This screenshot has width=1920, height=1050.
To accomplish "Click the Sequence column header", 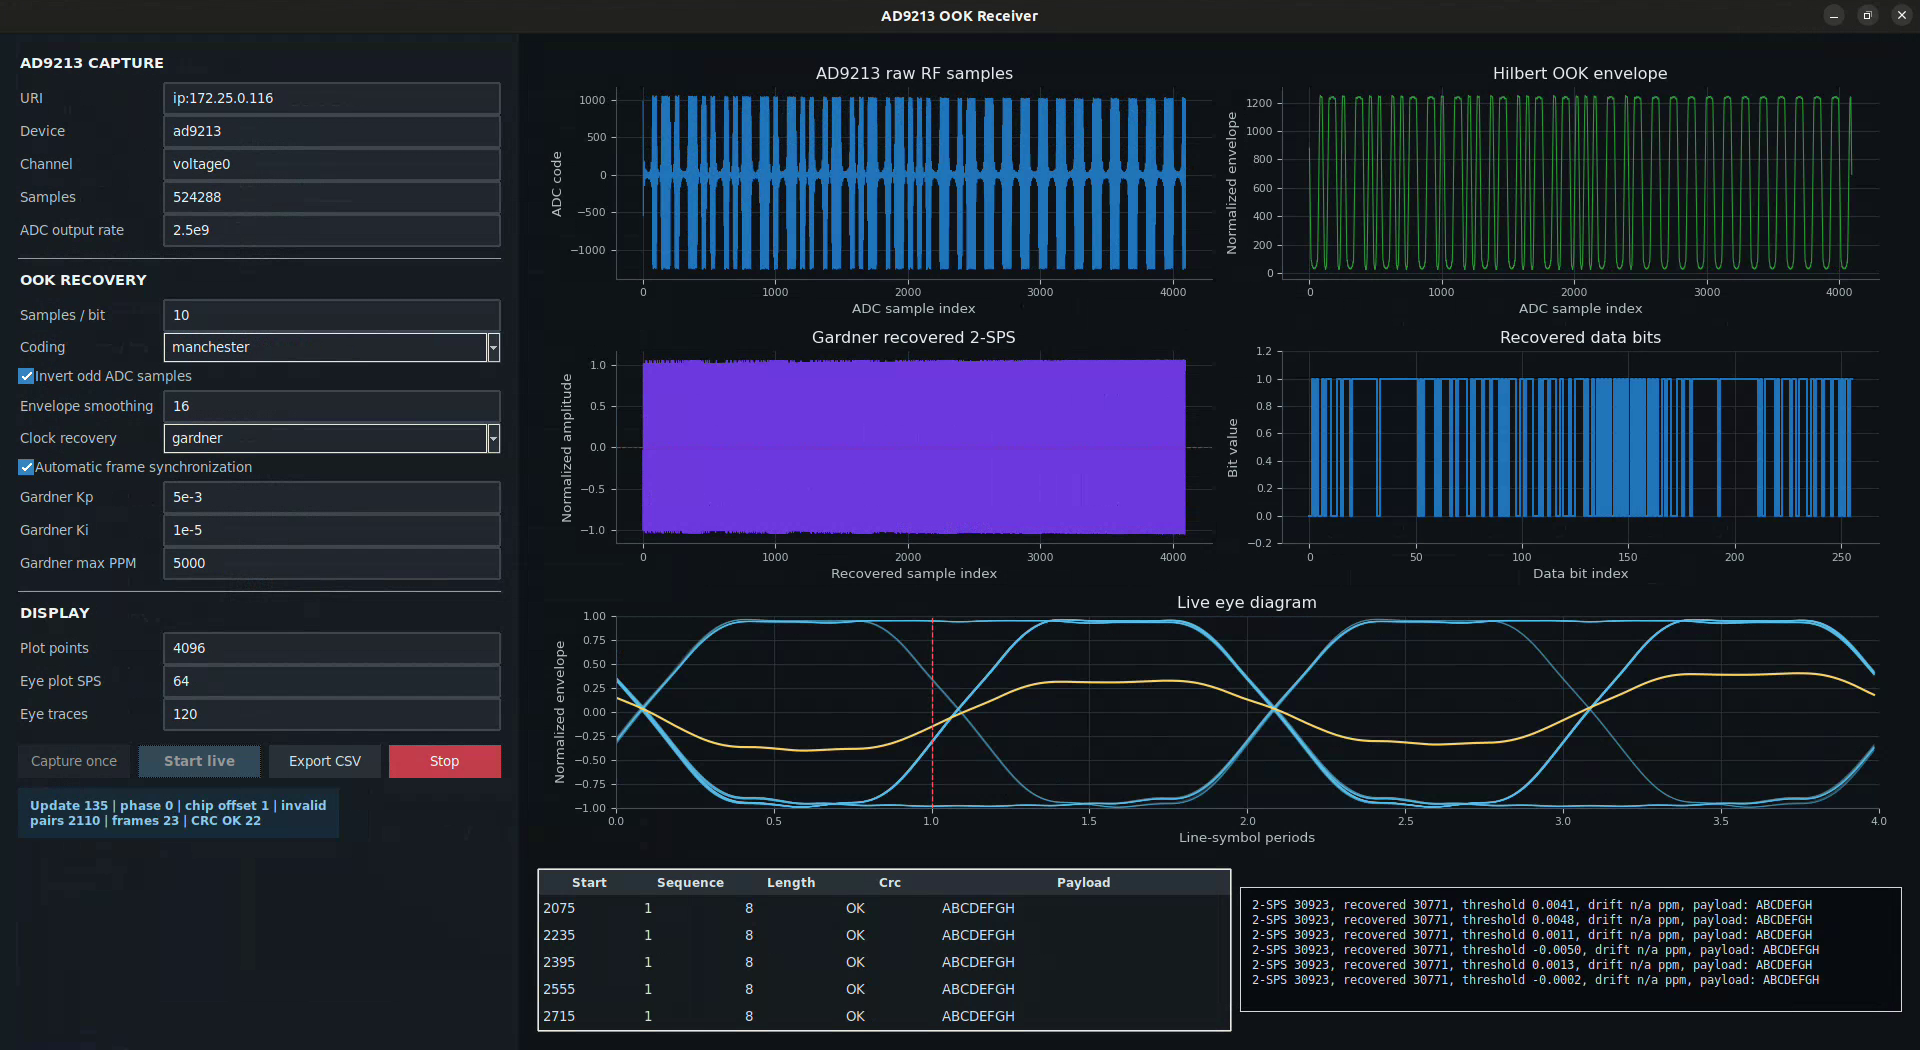I will [x=690, y=882].
